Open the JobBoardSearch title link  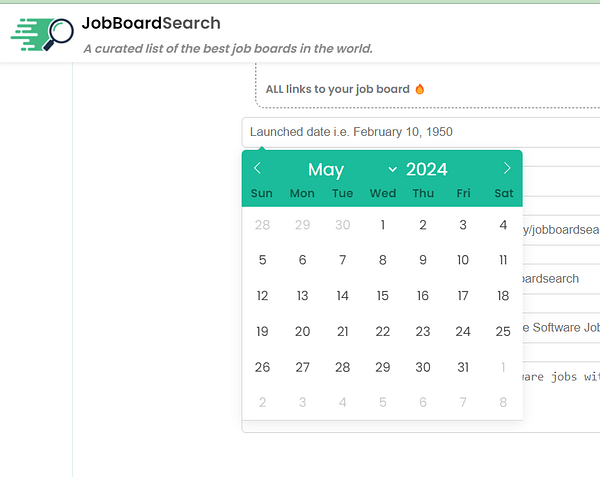coord(151,23)
